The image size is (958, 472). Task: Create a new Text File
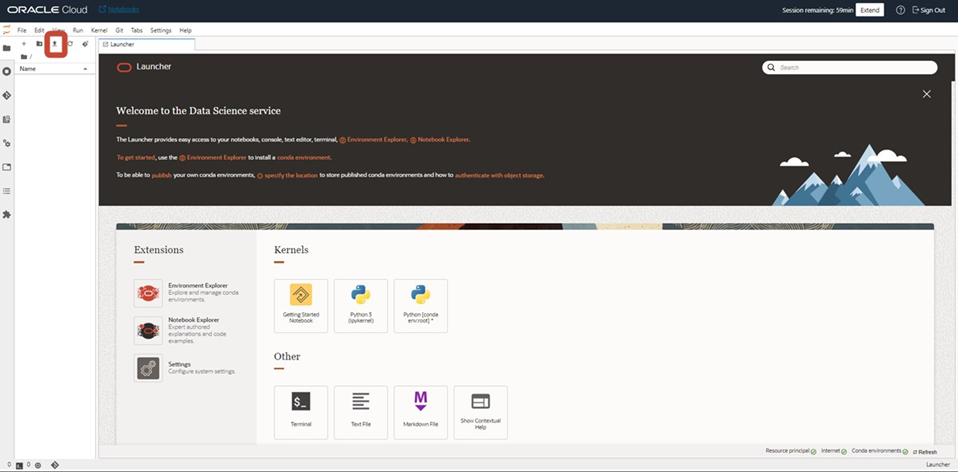pos(360,412)
